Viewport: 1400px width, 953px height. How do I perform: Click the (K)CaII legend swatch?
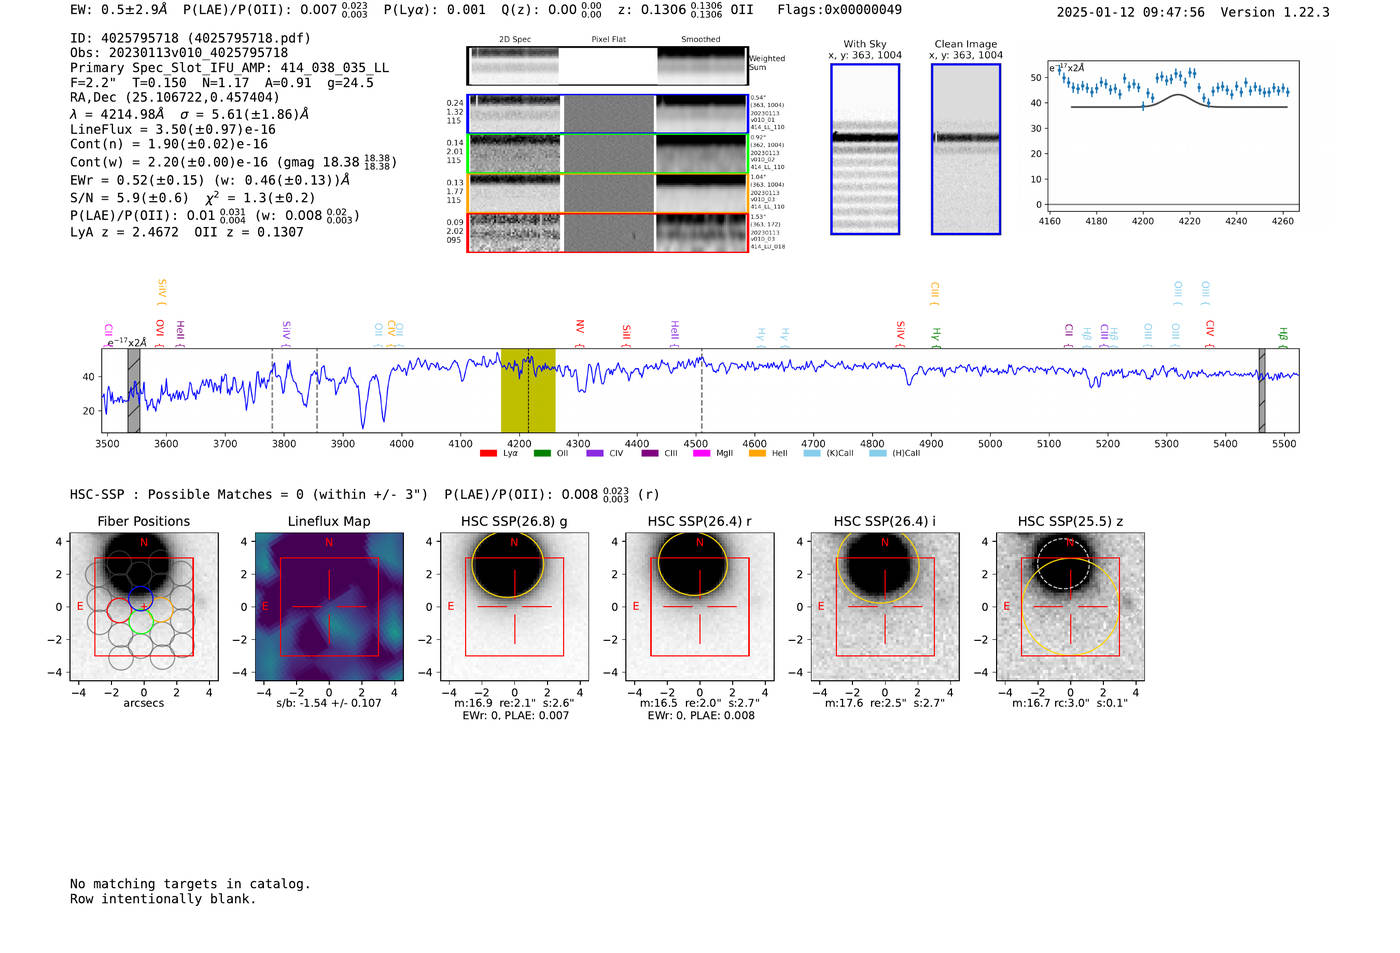tap(812, 453)
